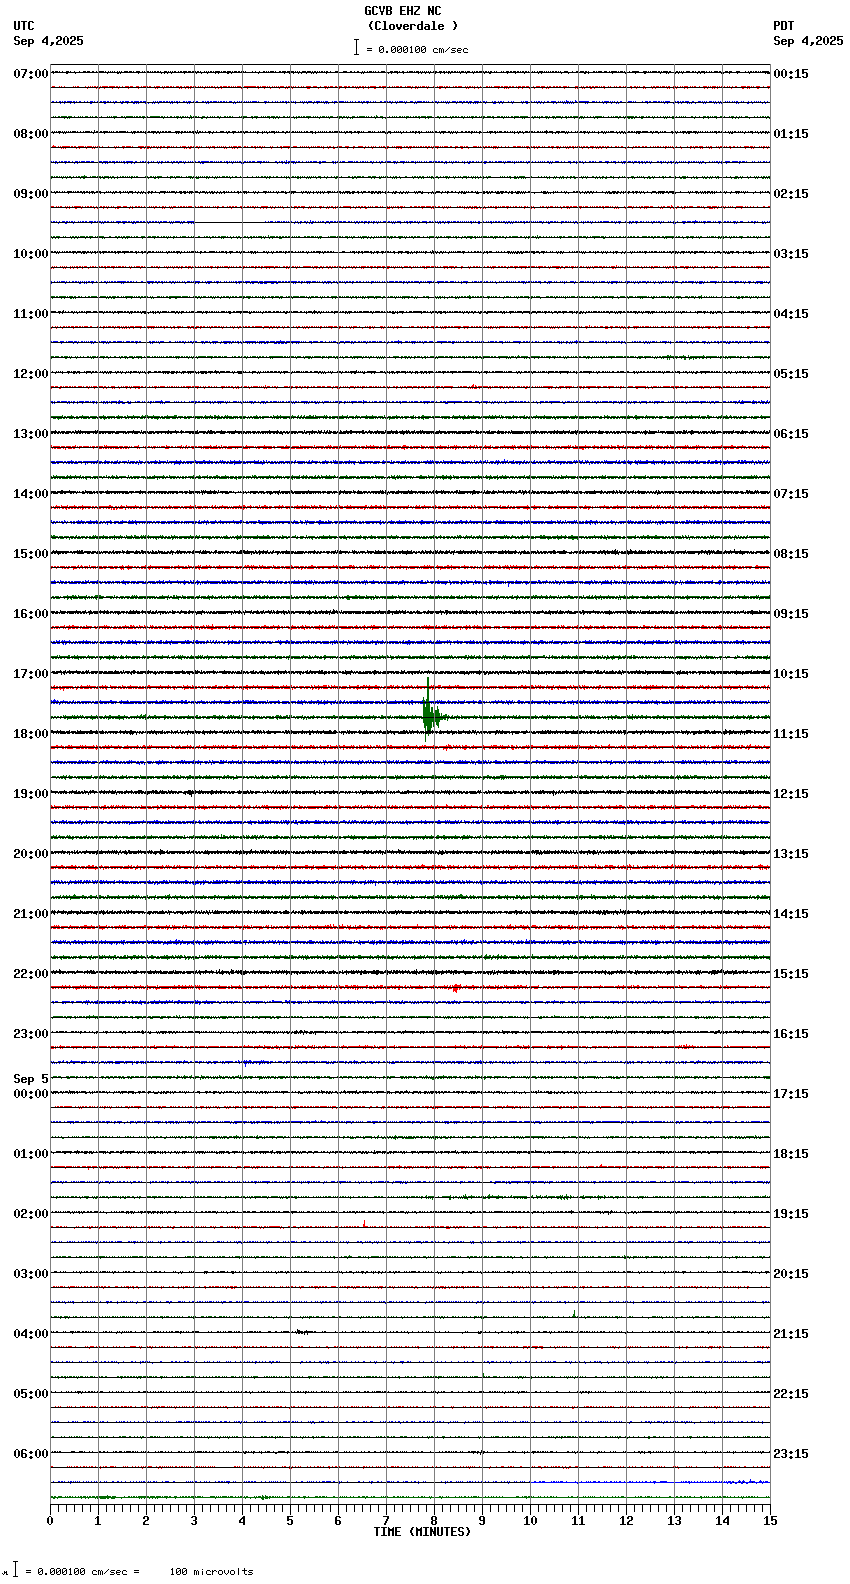Click the 15:15 PDT time label
Image resolution: width=850 pixels, height=1584 pixels.
click(x=791, y=974)
